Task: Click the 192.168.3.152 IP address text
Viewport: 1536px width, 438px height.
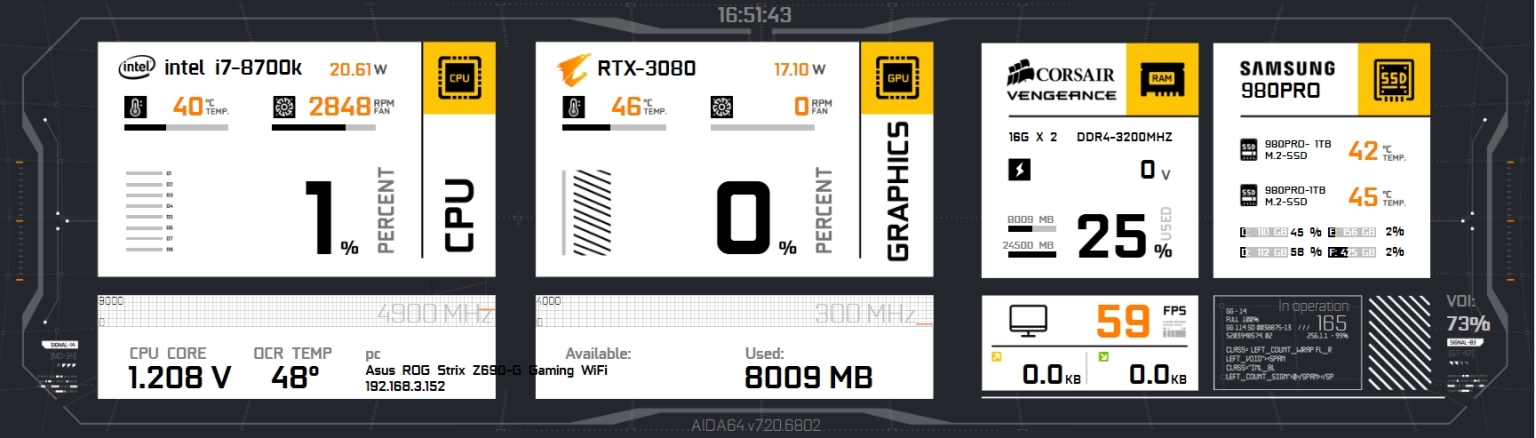Action: click(406, 386)
